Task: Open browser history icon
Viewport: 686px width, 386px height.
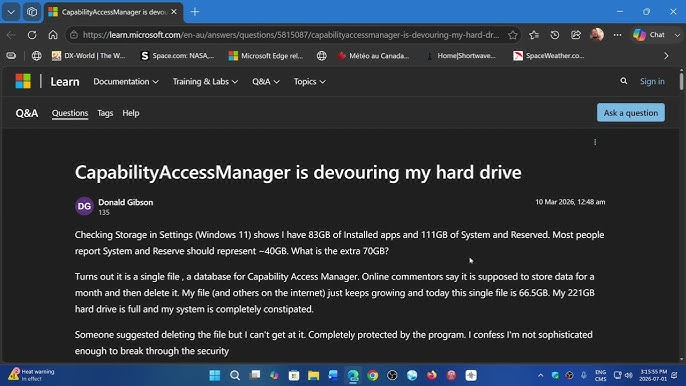Action: pyautogui.click(x=554, y=35)
